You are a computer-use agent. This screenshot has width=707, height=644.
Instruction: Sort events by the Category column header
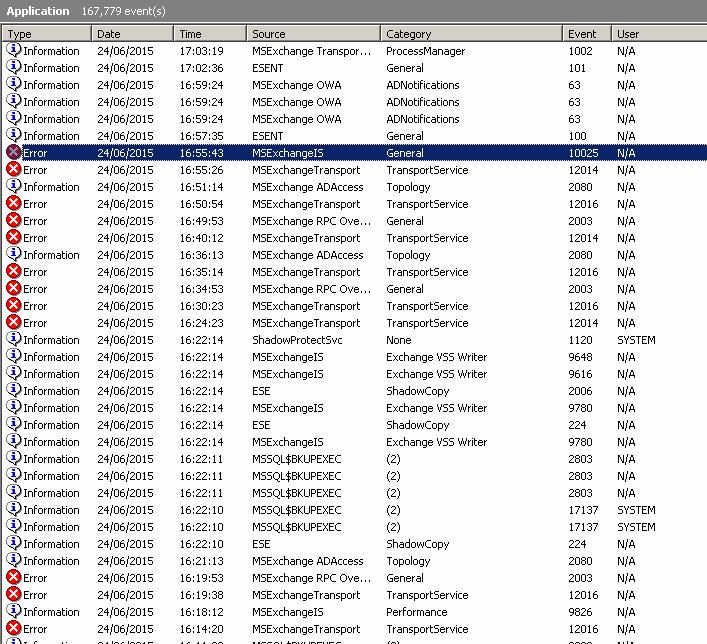[x=471, y=34]
